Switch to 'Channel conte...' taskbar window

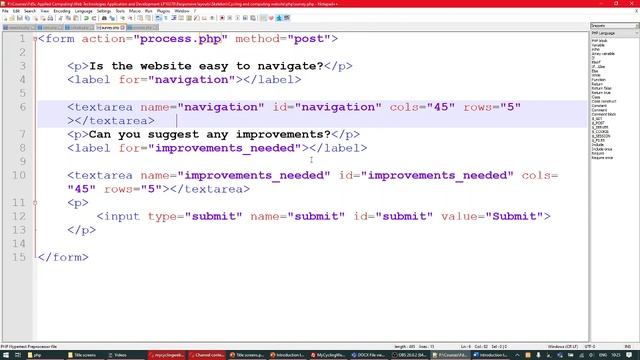(x=207, y=355)
